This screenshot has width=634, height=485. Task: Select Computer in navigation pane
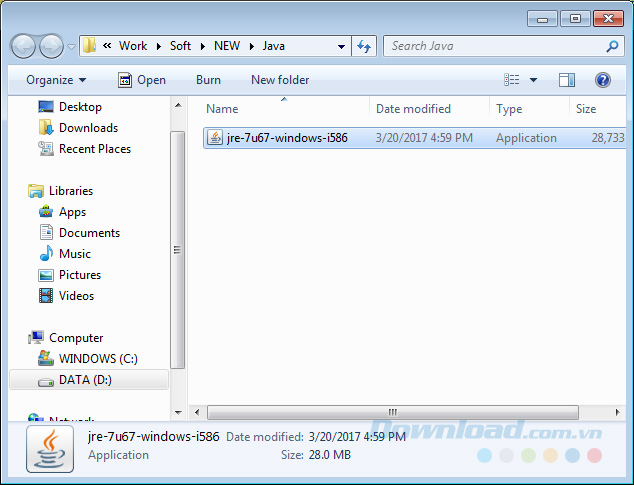coord(76,338)
